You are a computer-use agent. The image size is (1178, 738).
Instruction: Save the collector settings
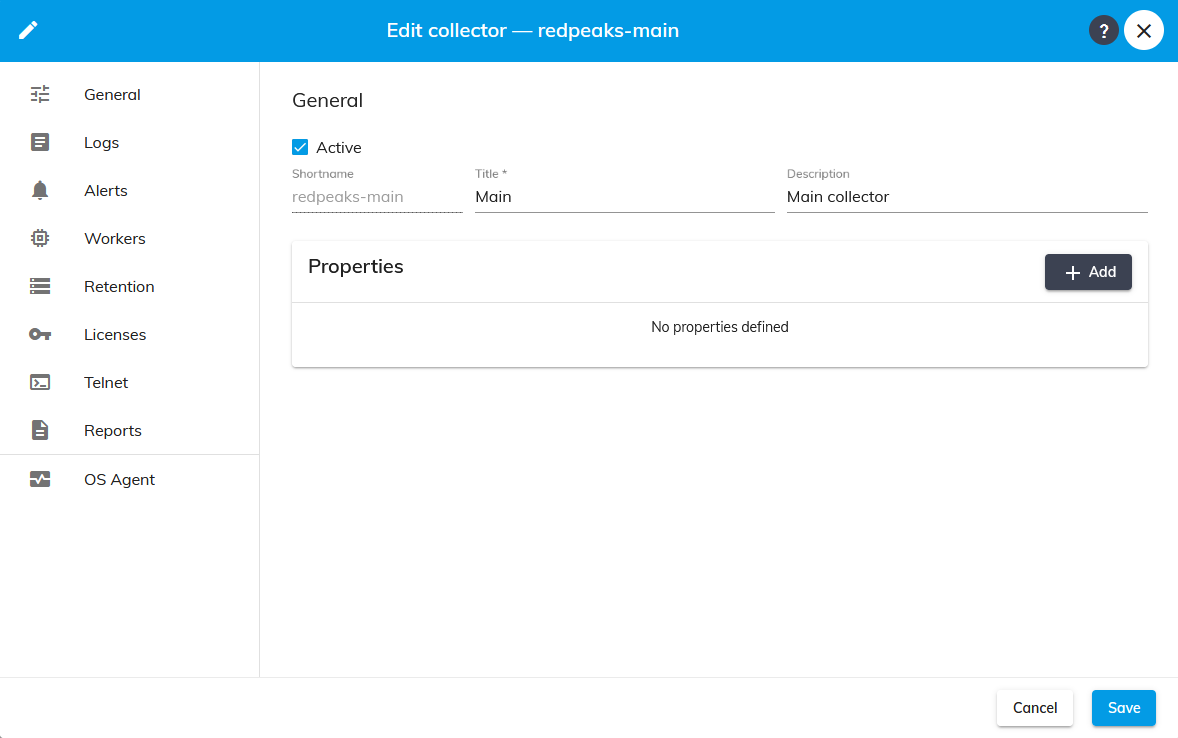click(x=1123, y=708)
